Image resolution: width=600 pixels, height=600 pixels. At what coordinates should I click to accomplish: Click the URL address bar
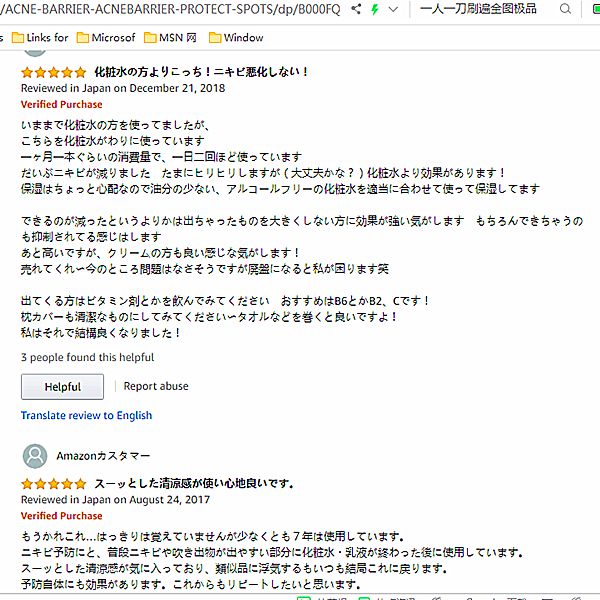[x=170, y=9]
